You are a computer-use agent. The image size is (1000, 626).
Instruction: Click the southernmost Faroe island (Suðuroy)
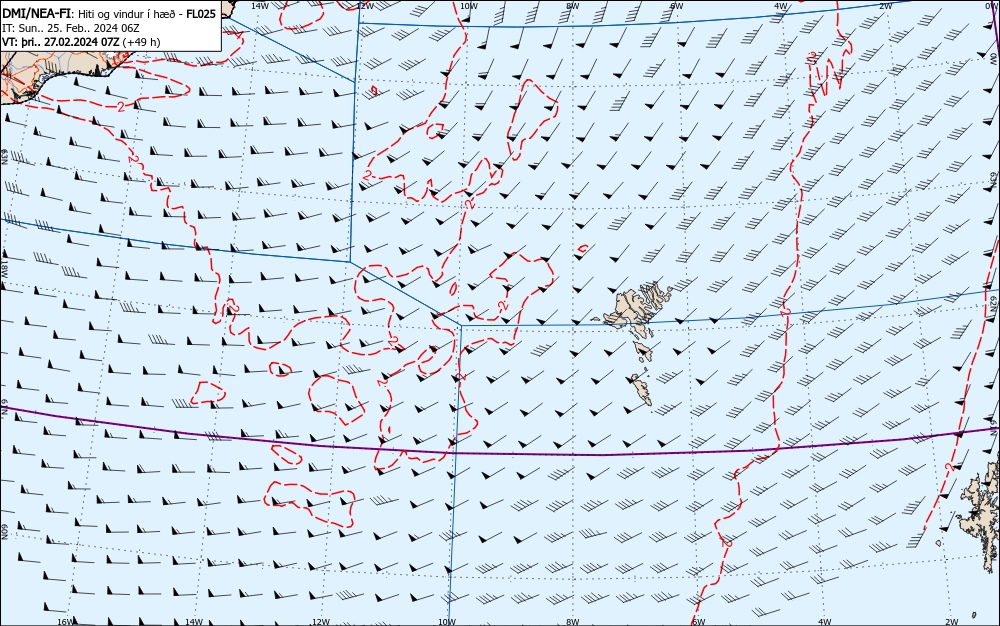click(640, 389)
